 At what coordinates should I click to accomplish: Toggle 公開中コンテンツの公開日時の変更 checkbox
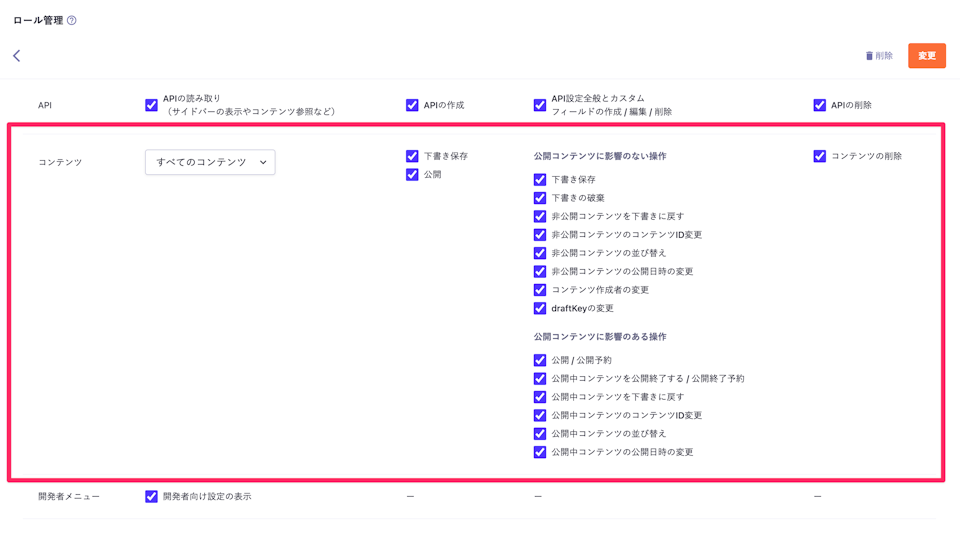[x=540, y=452]
